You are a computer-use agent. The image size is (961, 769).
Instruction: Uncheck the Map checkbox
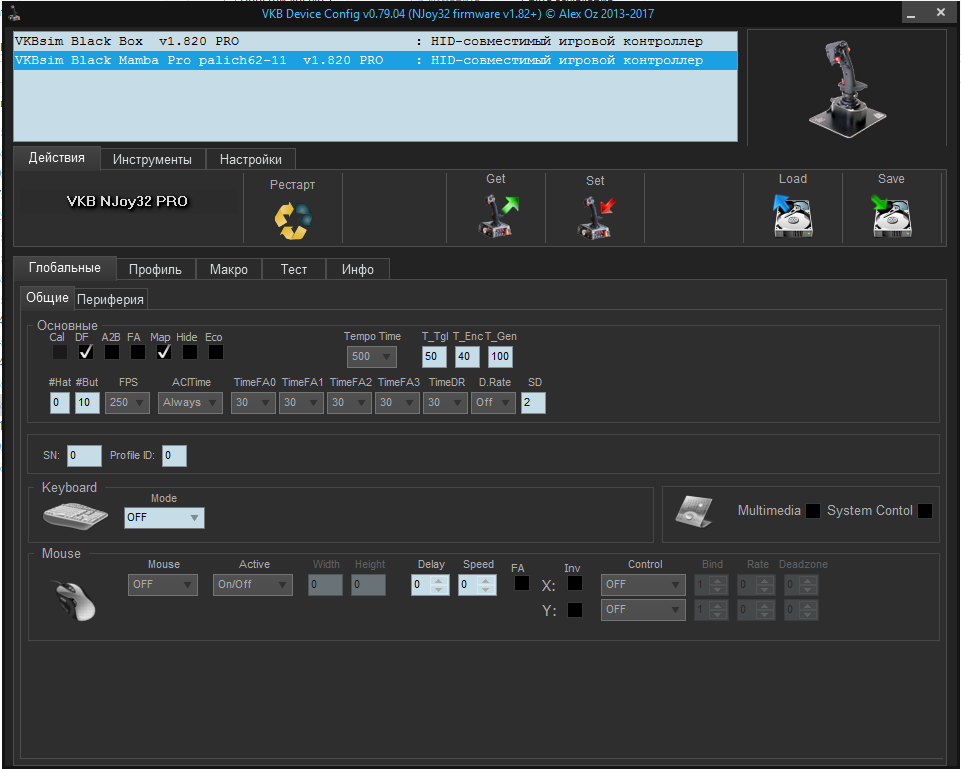click(x=164, y=352)
